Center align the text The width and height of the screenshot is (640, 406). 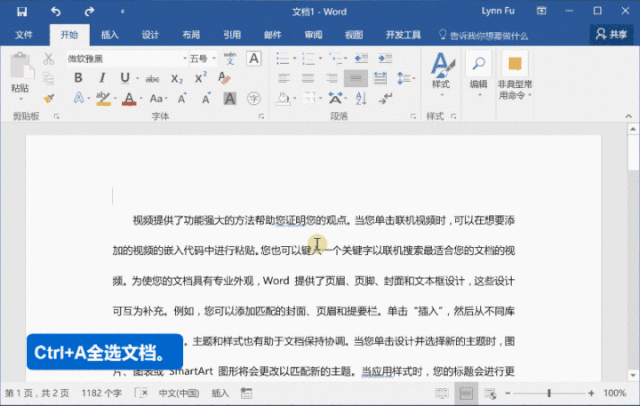pyautogui.click(x=308, y=78)
